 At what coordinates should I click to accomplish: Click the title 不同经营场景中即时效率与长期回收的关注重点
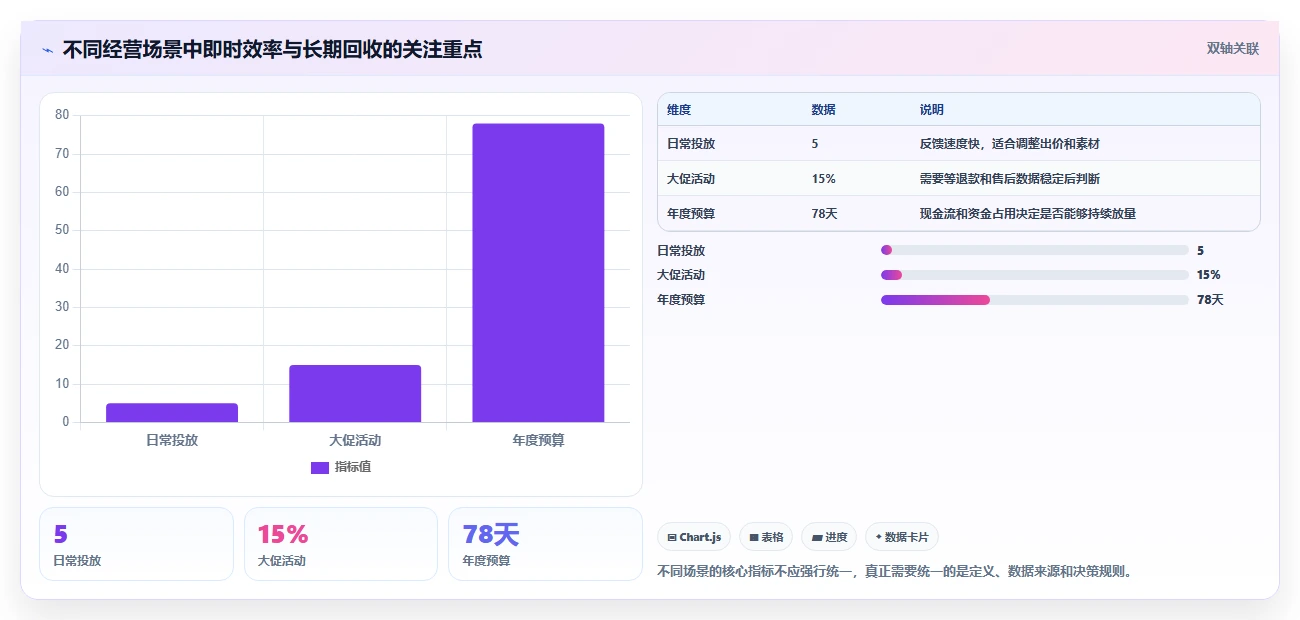(x=272, y=50)
